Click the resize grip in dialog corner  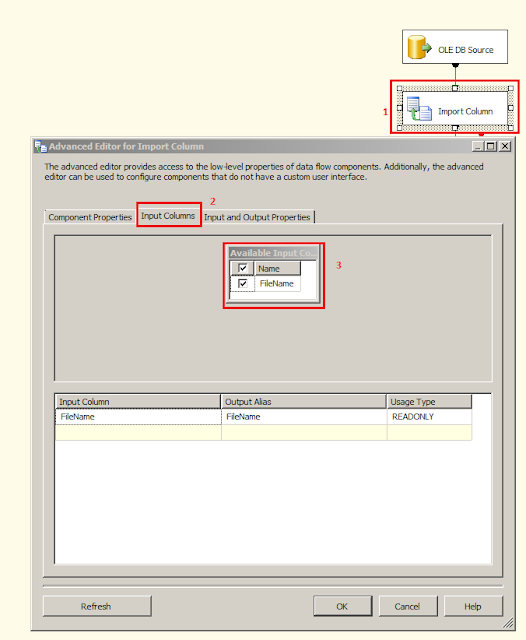(508, 623)
